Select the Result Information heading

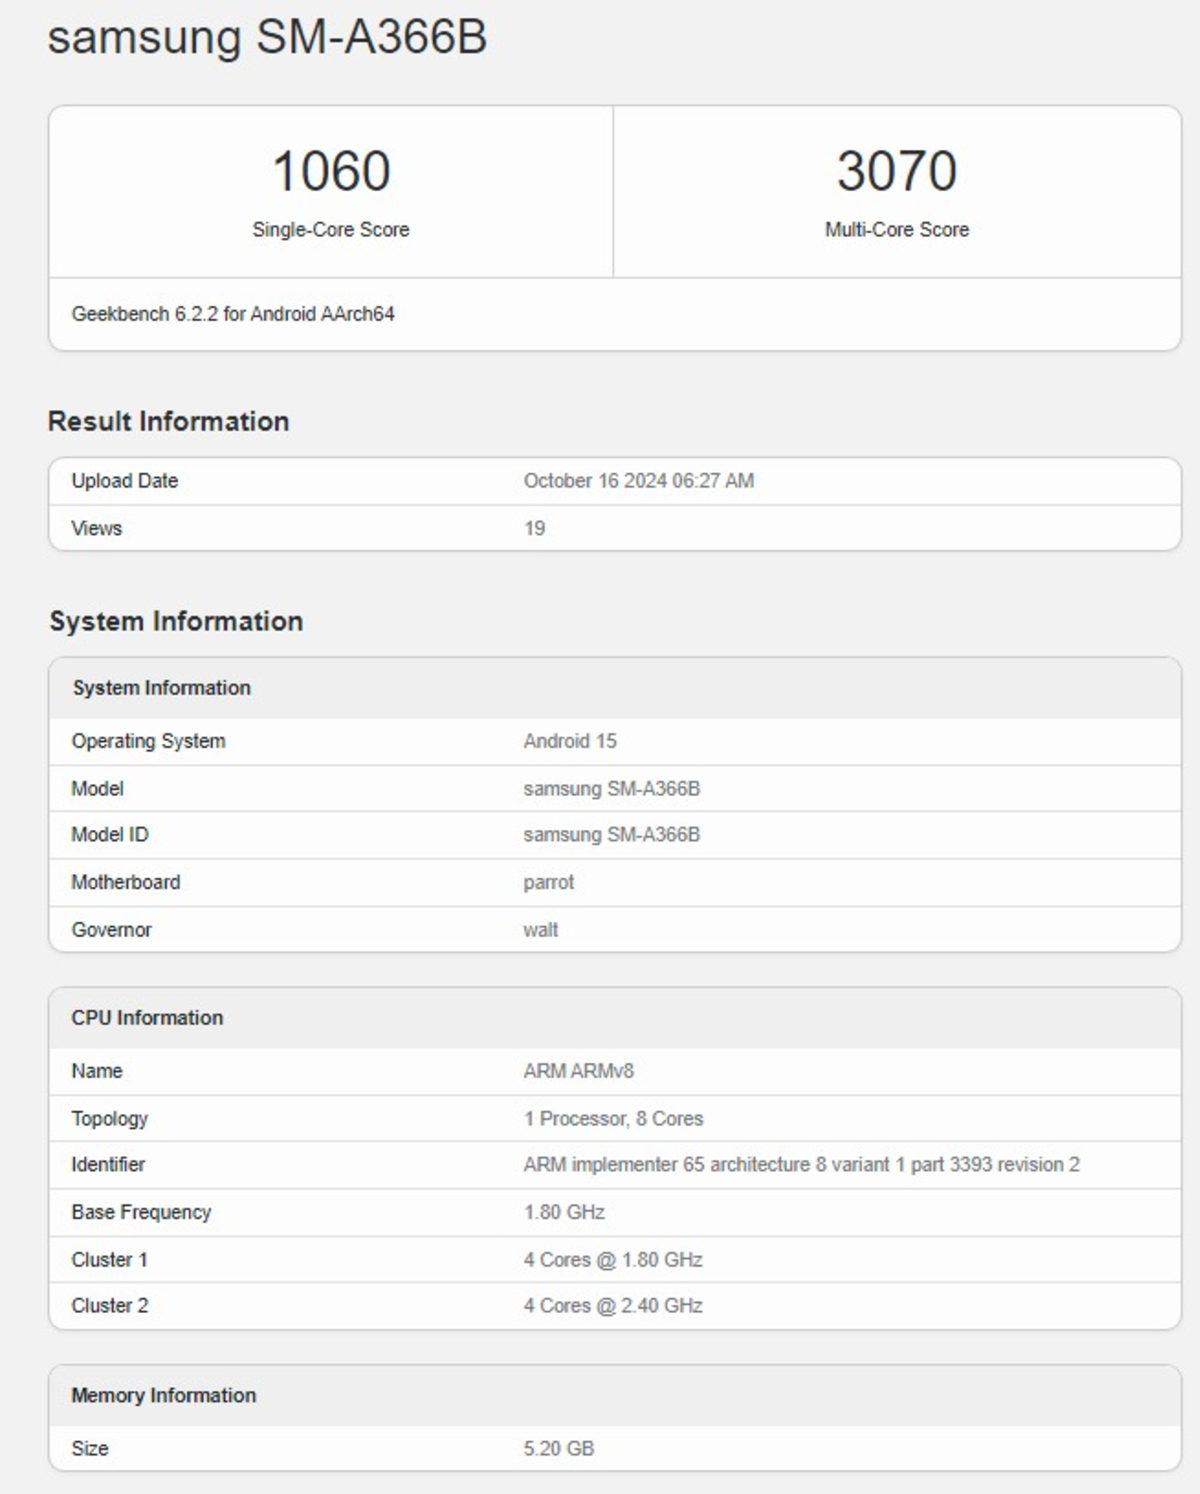168,421
